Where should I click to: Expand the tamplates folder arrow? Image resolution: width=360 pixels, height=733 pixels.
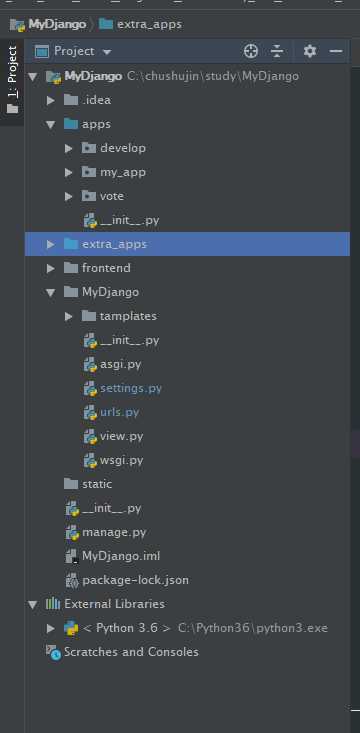pyautogui.click(x=69, y=316)
